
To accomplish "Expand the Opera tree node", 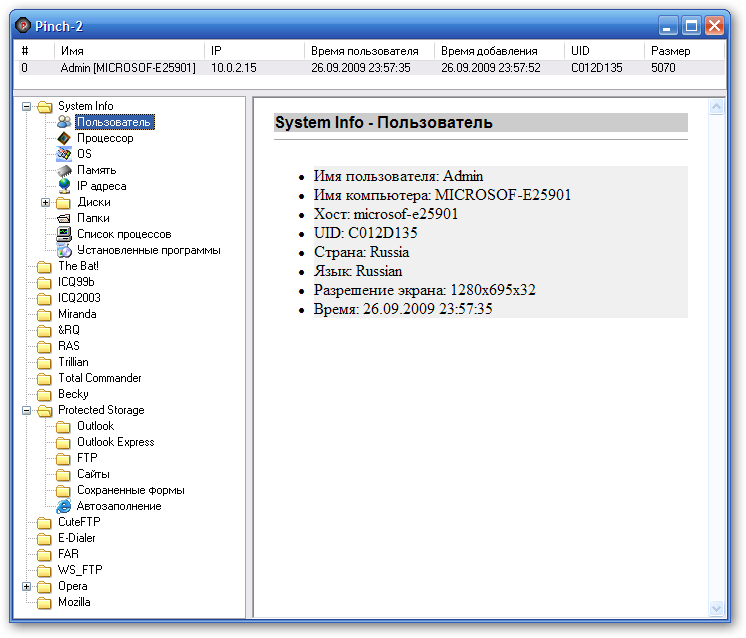I will (27, 586).
